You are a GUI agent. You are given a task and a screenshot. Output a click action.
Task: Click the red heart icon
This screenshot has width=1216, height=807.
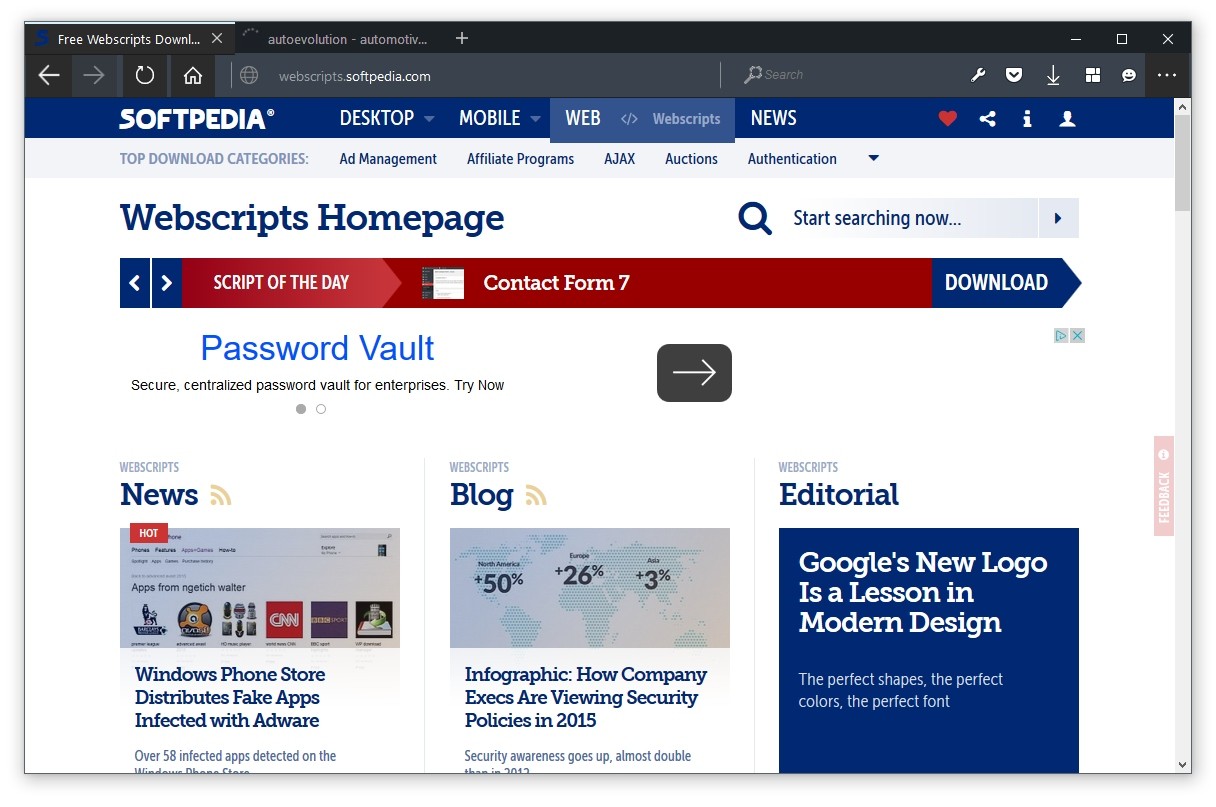[948, 119]
